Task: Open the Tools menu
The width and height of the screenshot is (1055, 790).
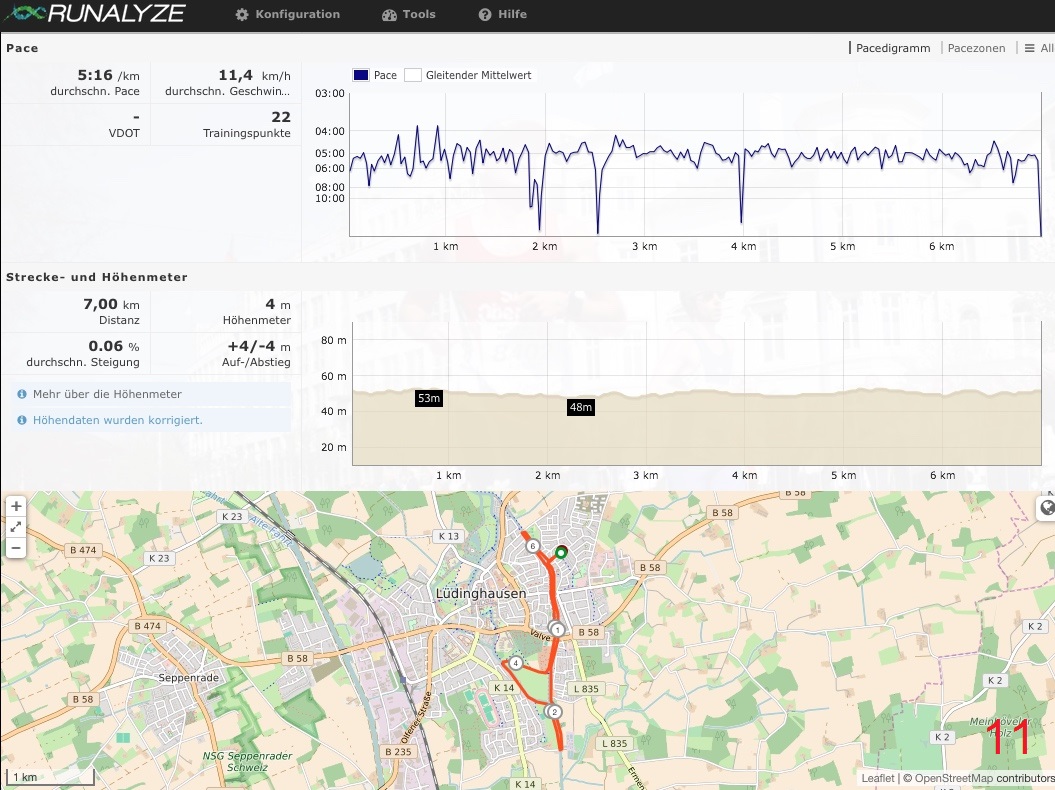Action: pyautogui.click(x=409, y=15)
